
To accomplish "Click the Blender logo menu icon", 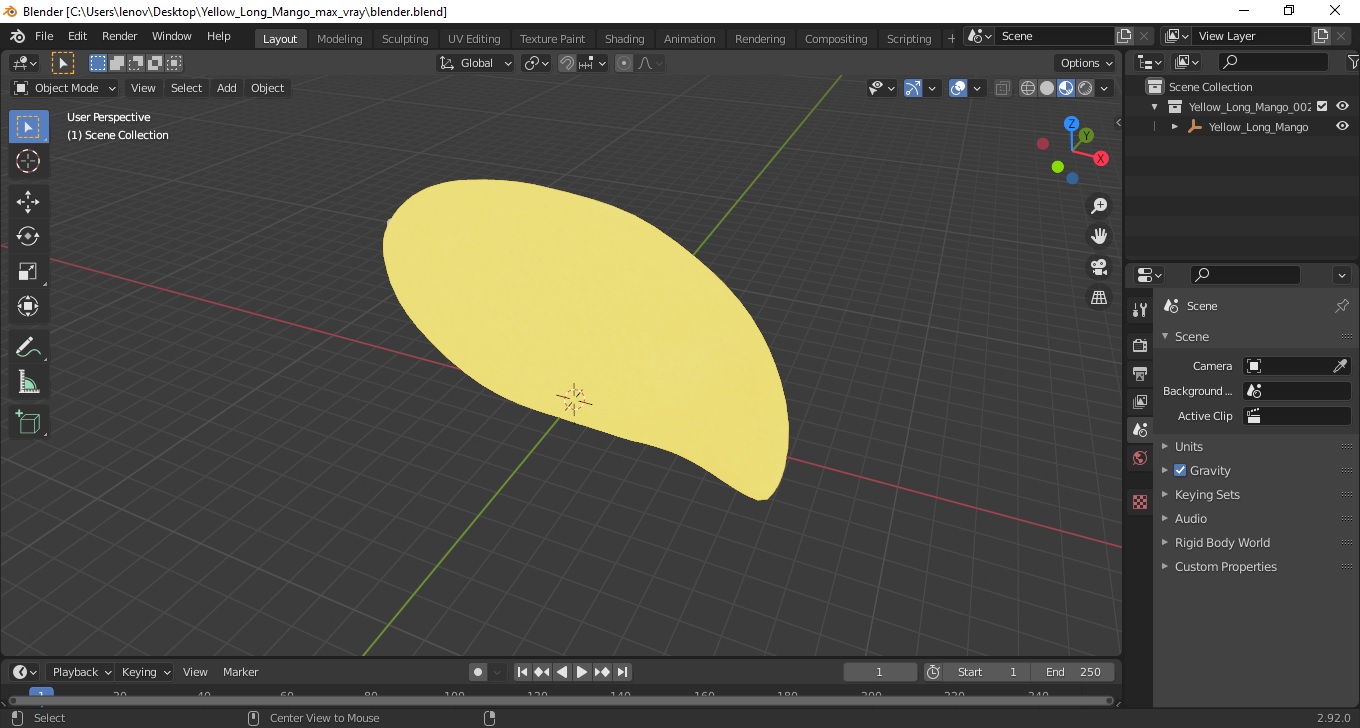I will click(x=16, y=36).
